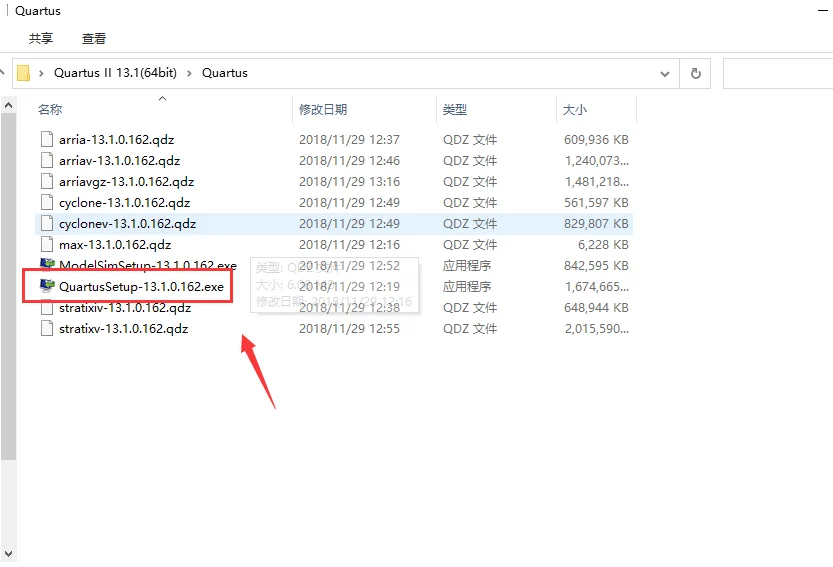This screenshot has height=567, width=833.
Task: Click the yellow folder icon in the address bar
Action: click(x=23, y=73)
